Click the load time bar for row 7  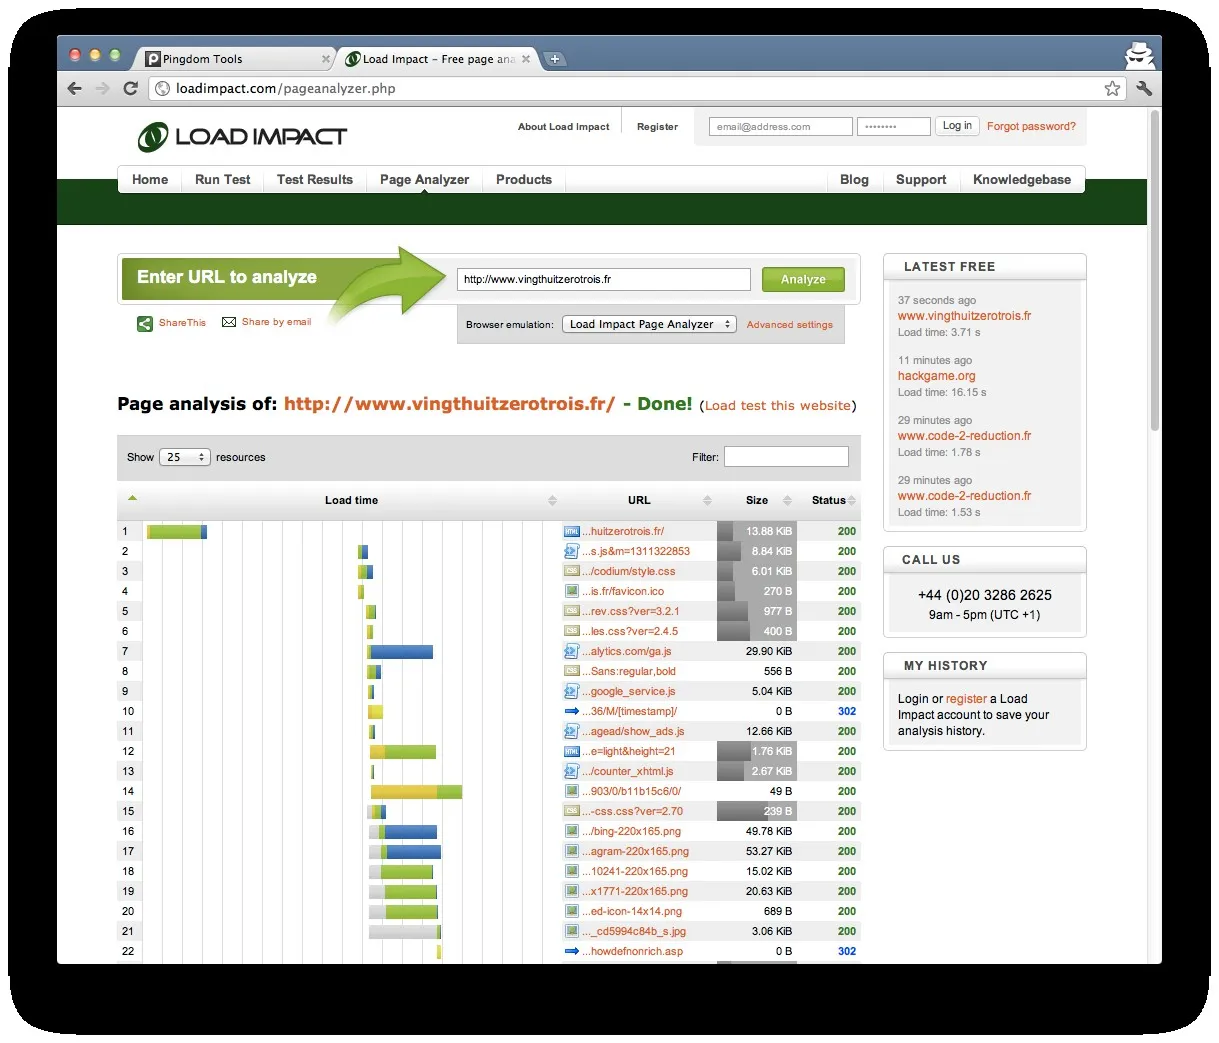(x=400, y=651)
